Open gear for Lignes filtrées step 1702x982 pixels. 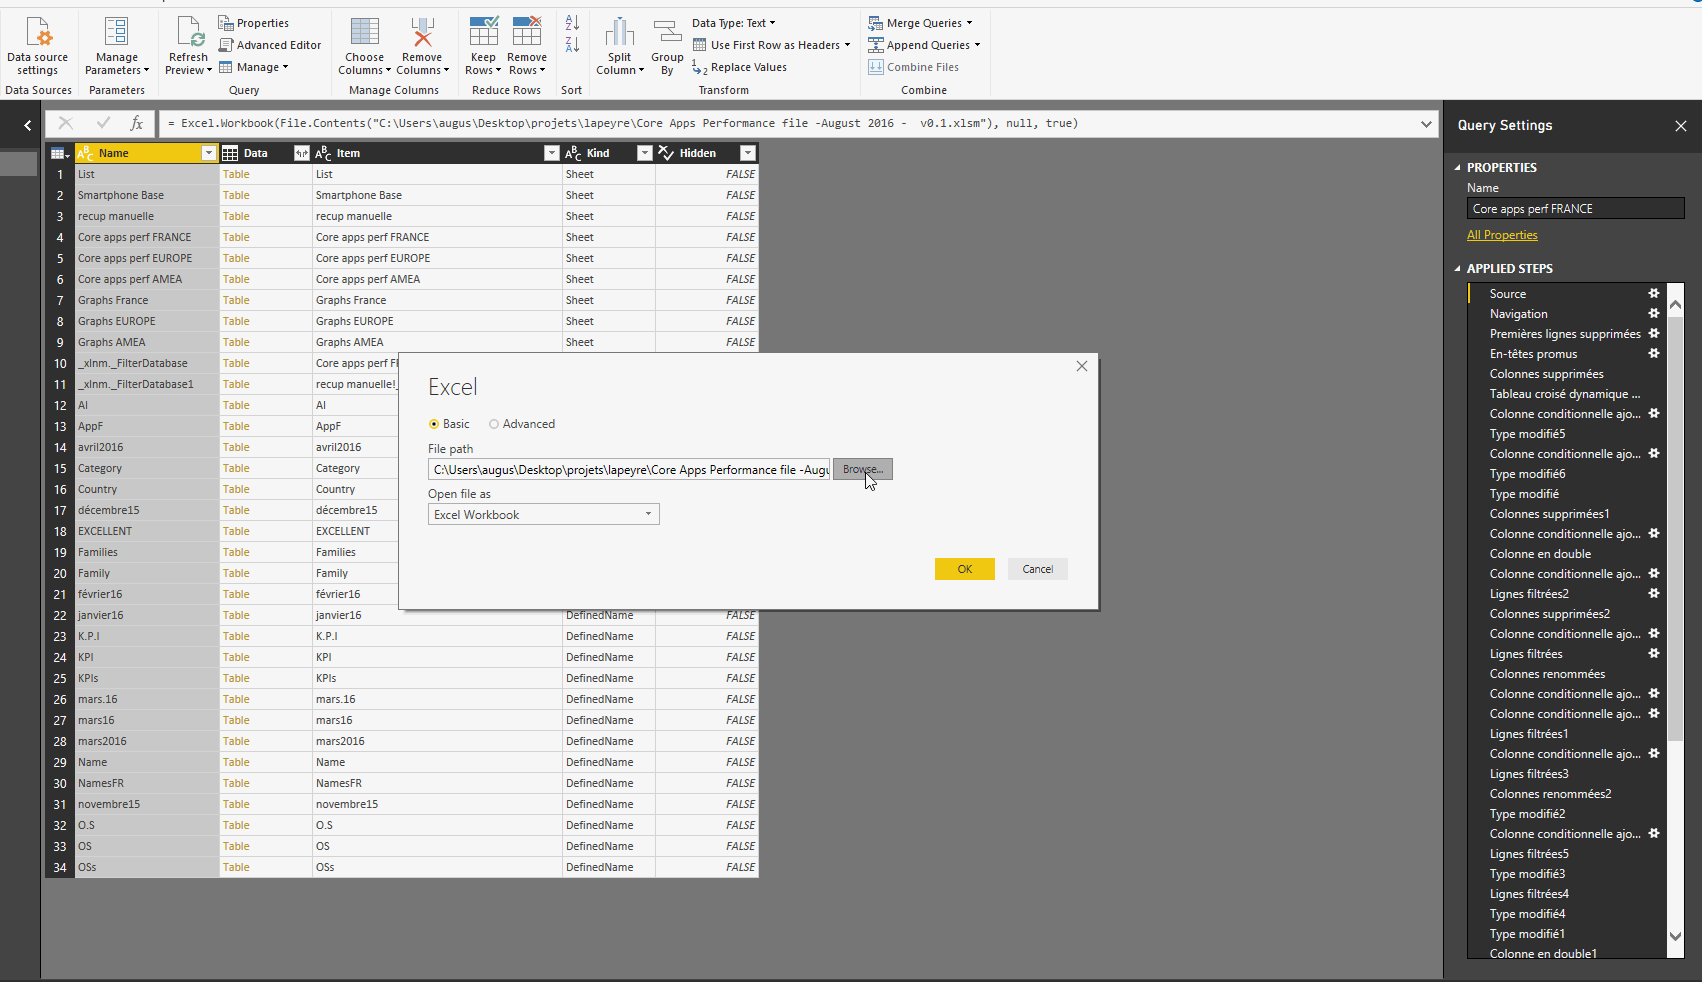tap(1654, 654)
